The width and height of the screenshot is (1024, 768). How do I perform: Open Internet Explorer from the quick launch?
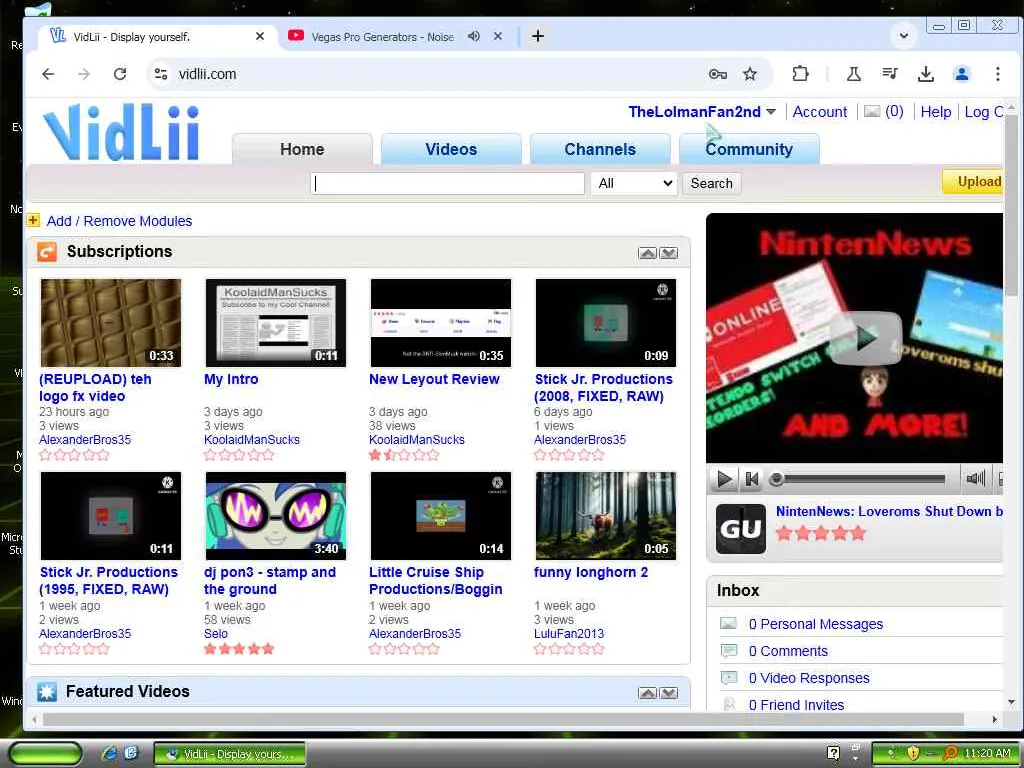click(x=109, y=754)
